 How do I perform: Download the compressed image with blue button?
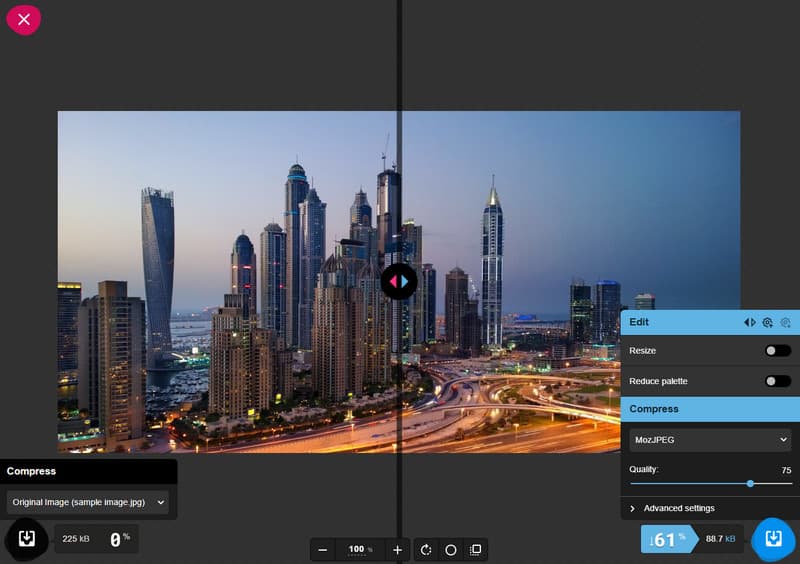tap(773, 539)
